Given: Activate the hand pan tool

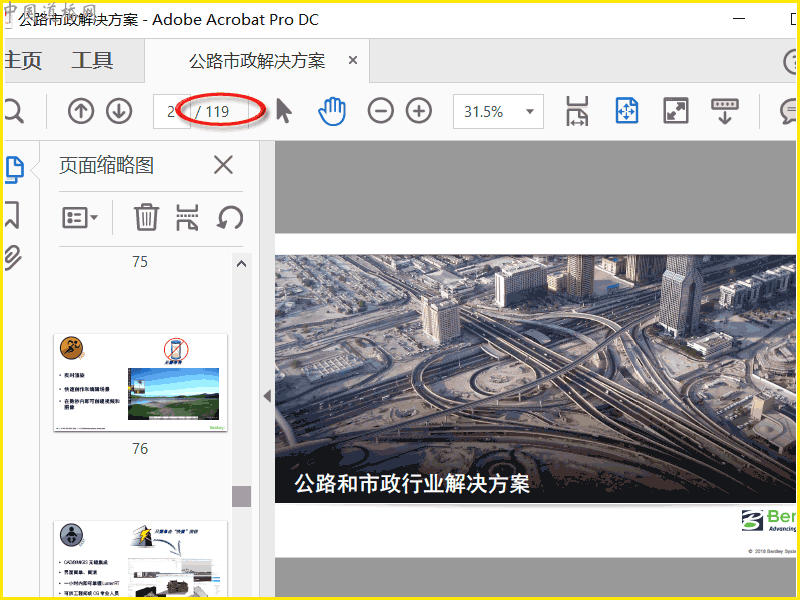Looking at the screenshot, I should click(332, 111).
